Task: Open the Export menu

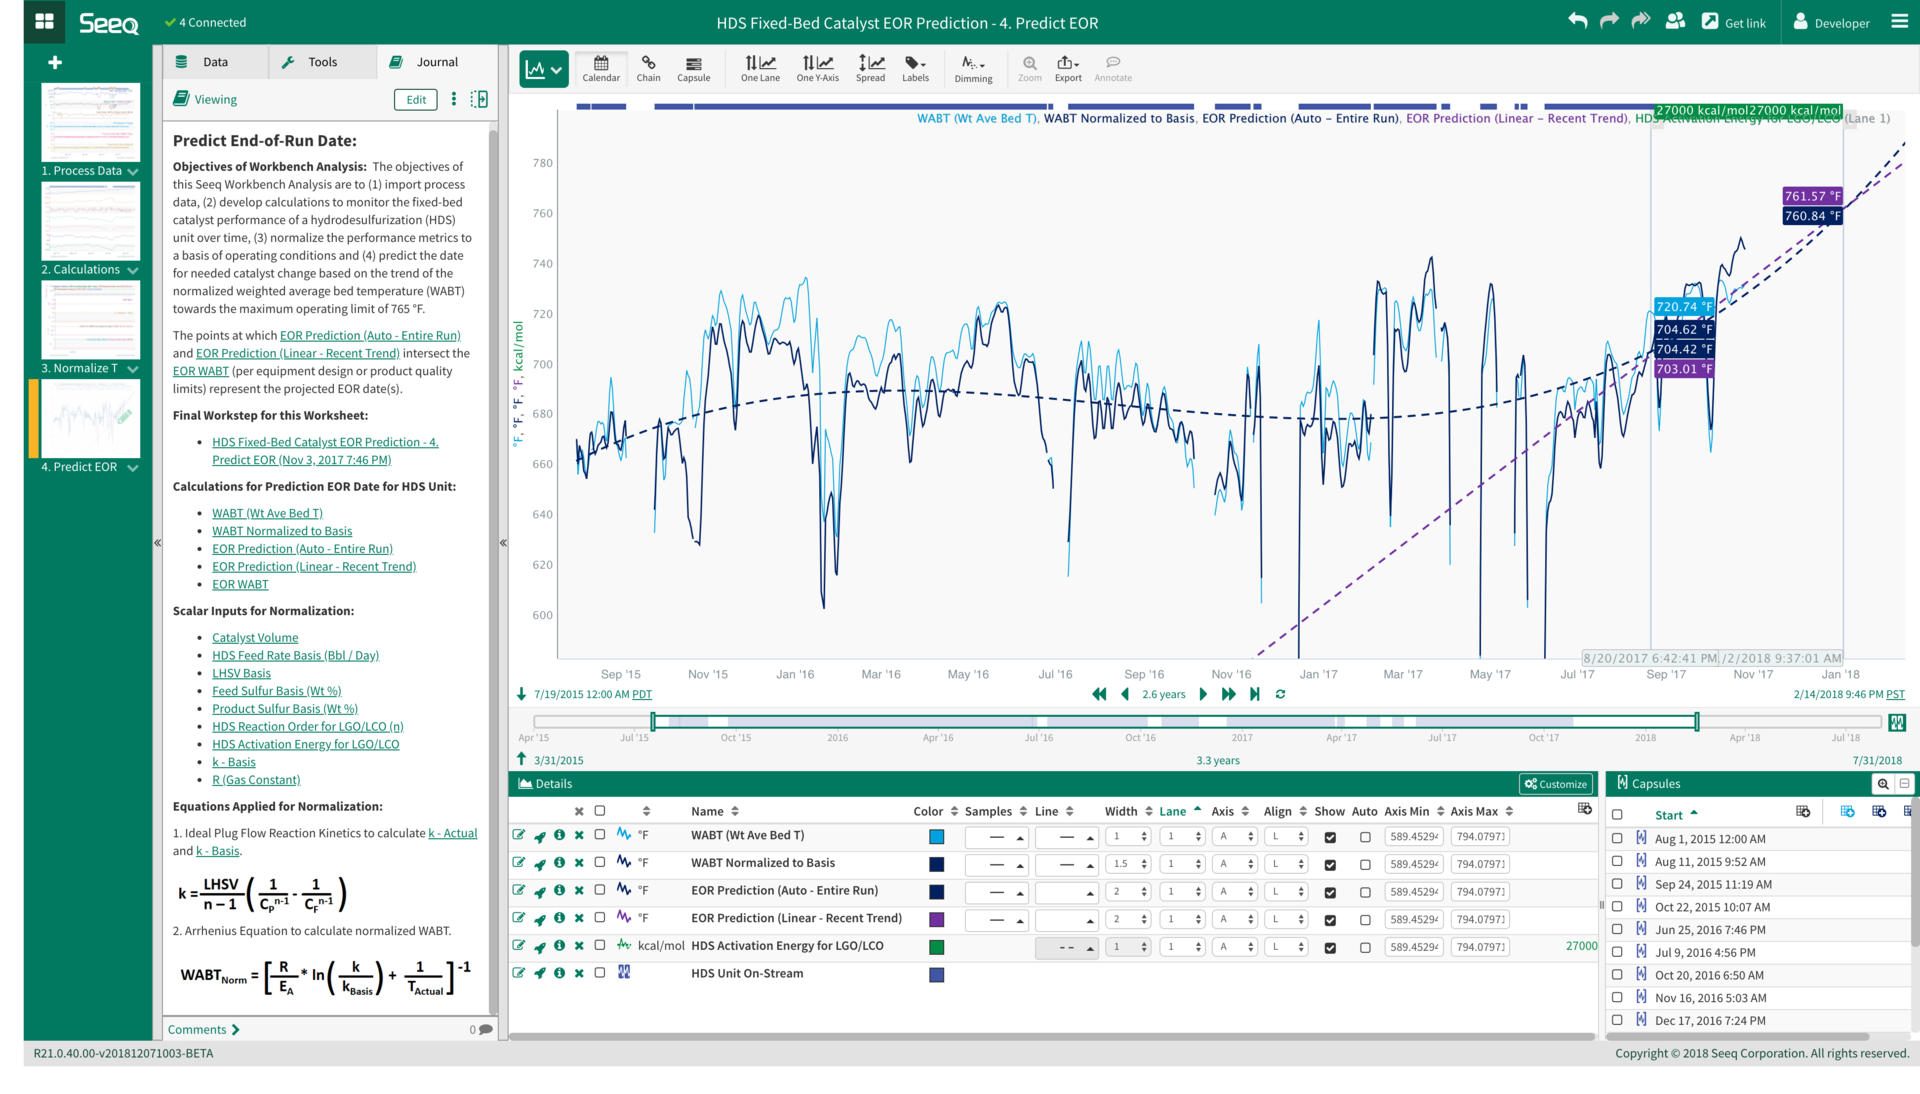Action: tap(1067, 68)
